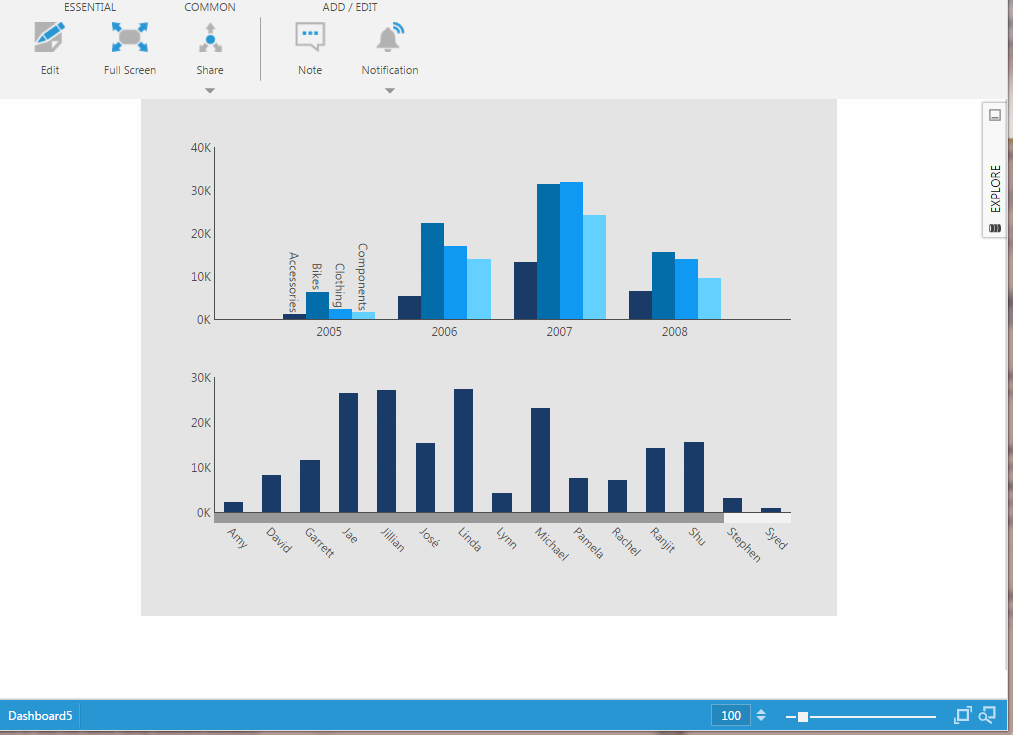This screenshot has width=1013, height=735.
Task: Click the window icon above EXPLORE
Action: [995, 115]
